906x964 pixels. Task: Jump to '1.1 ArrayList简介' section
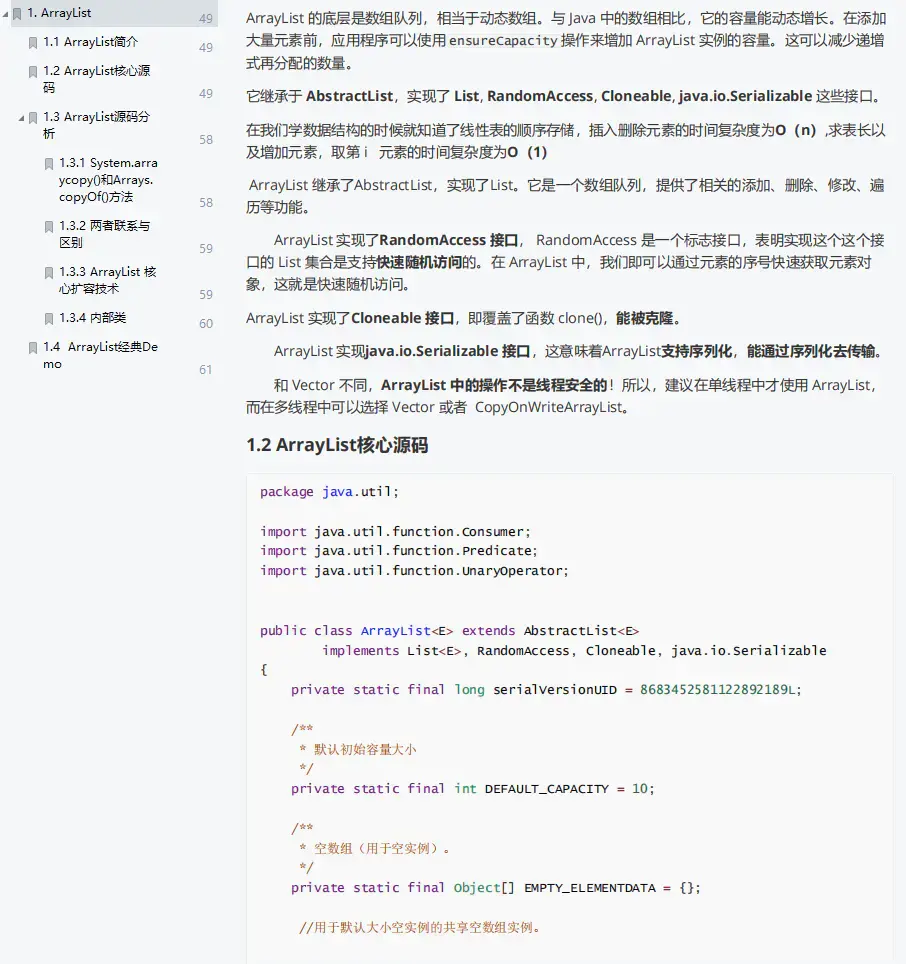click(90, 42)
